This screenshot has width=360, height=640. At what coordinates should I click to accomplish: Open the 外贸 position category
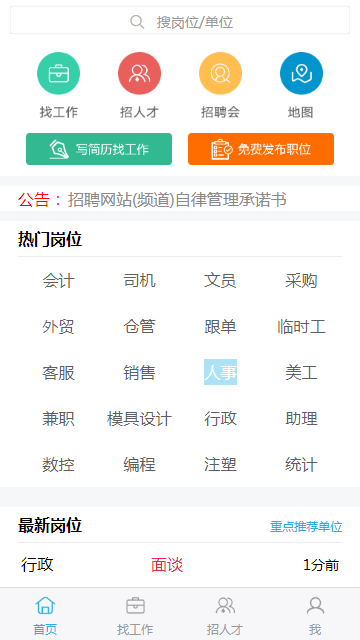(x=58, y=327)
